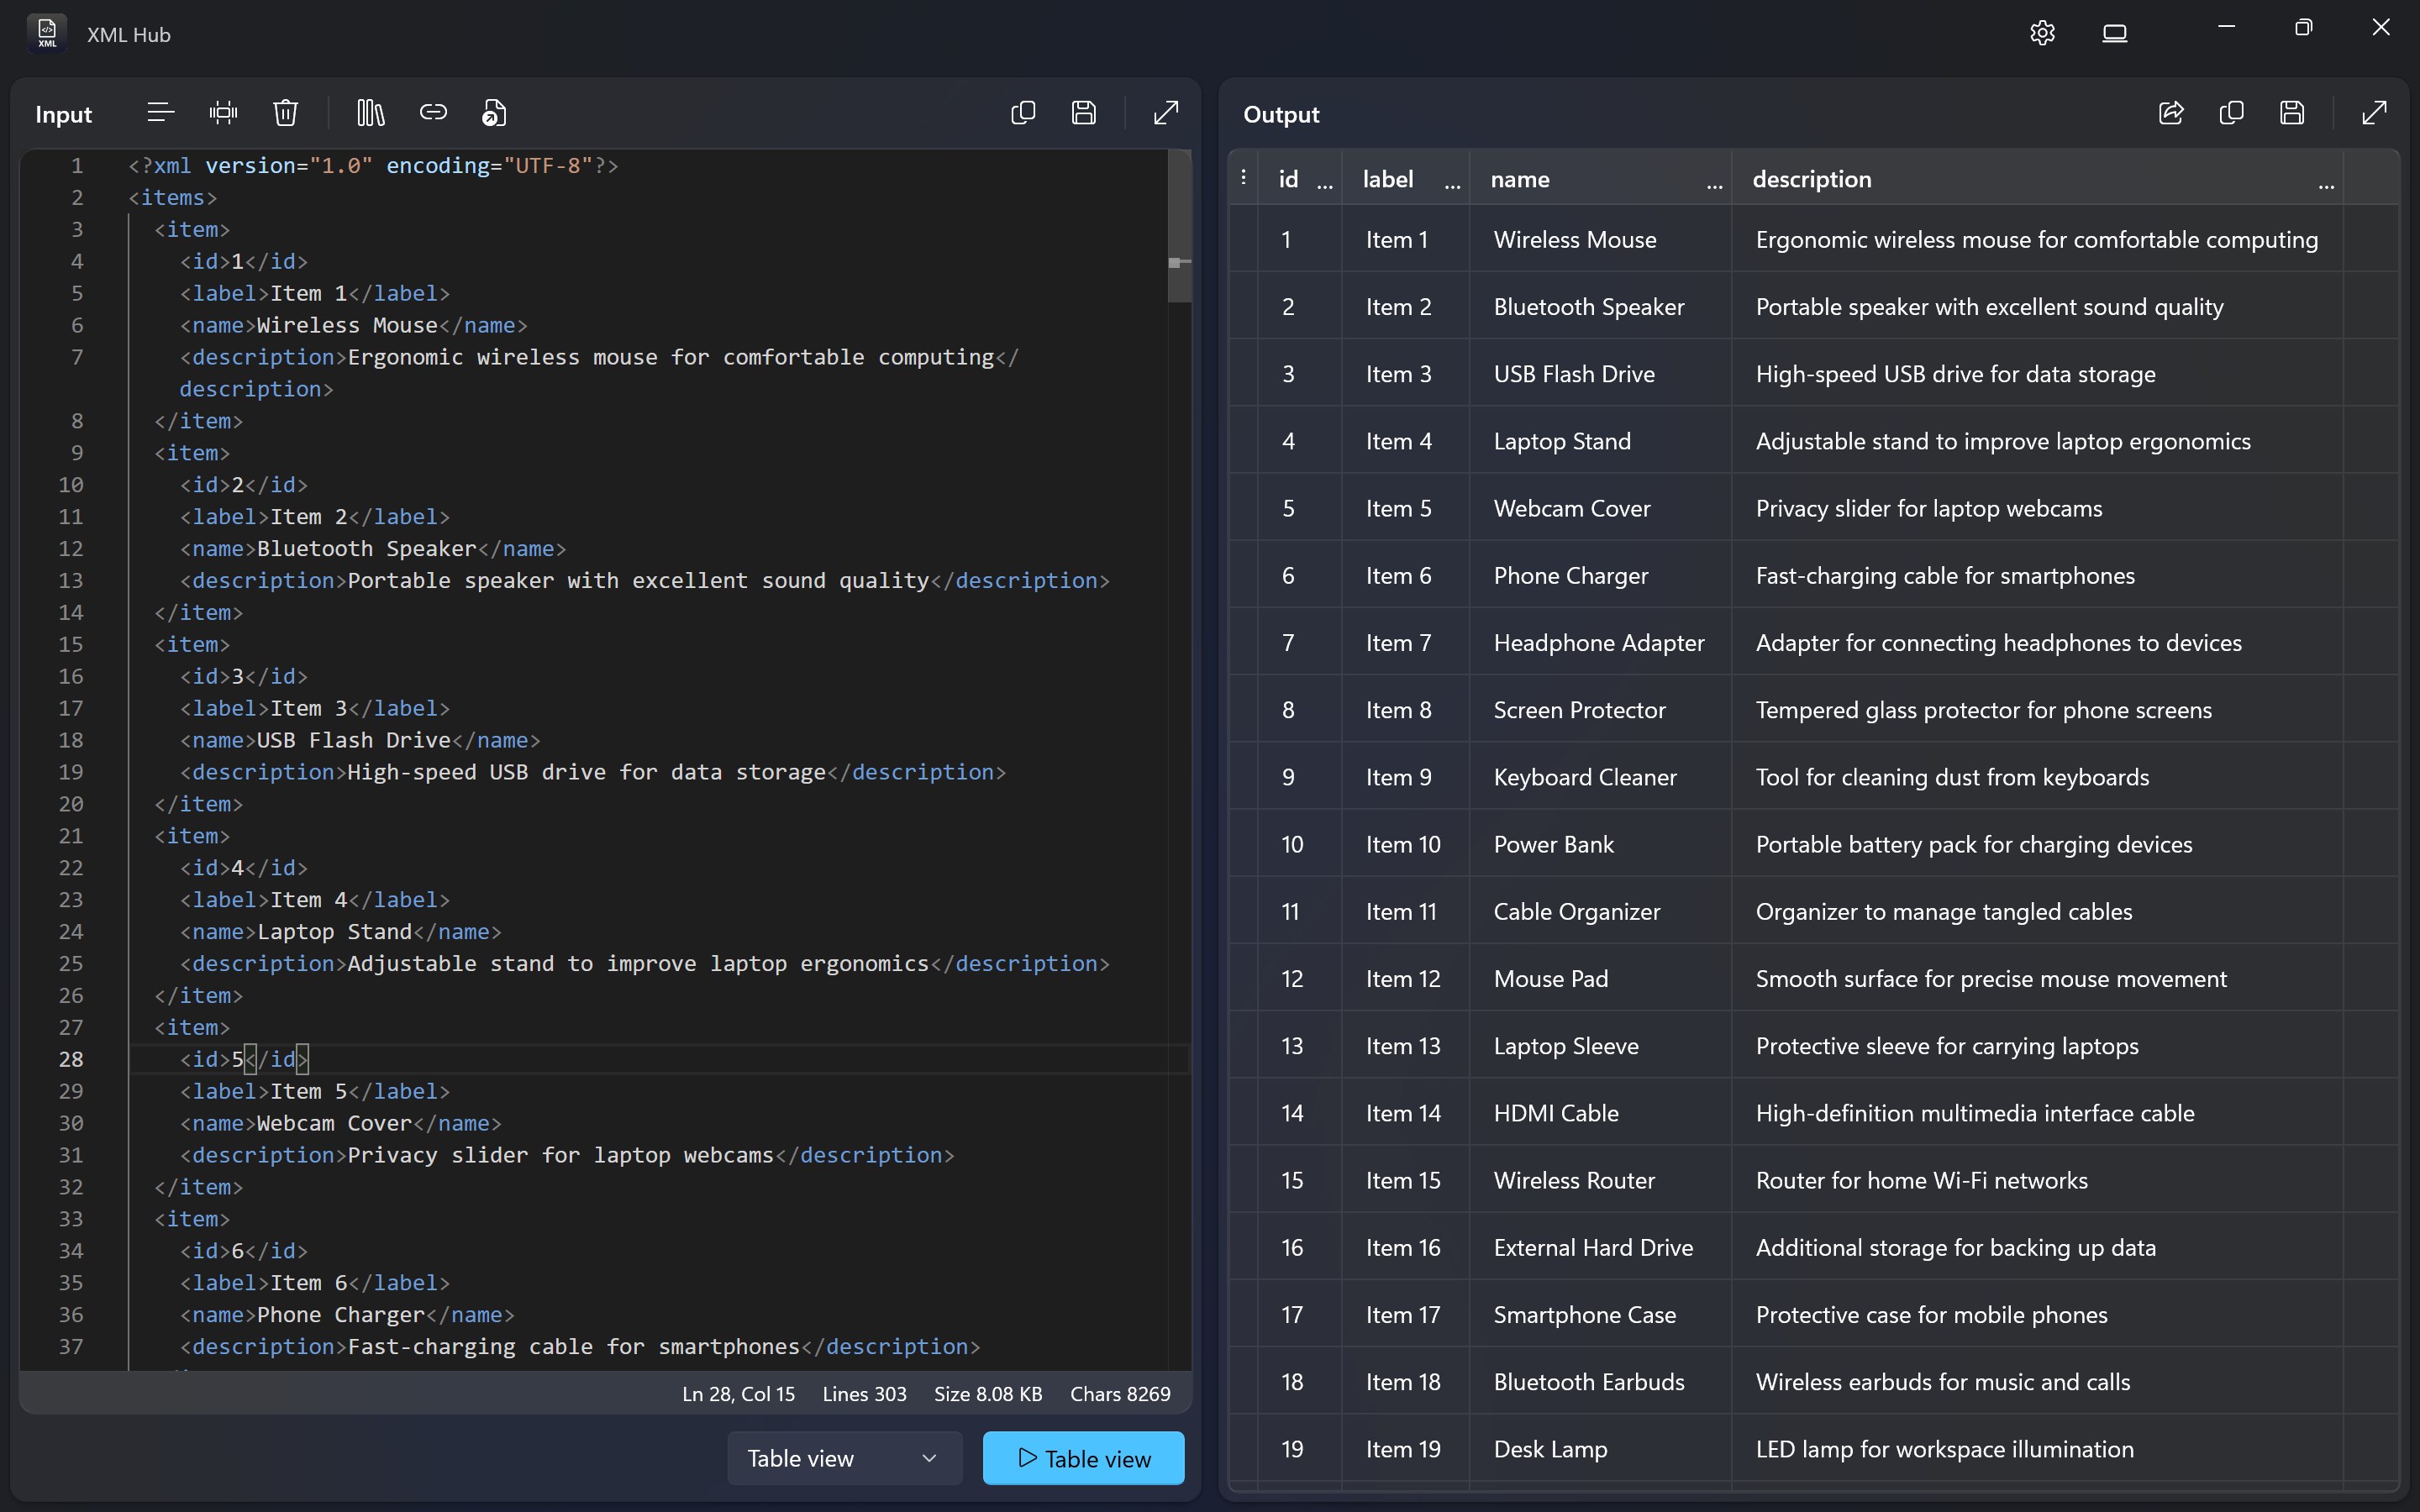The height and width of the screenshot is (1512, 2420).
Task: Copy the input to clipboard
Action: pos(1022,112)
